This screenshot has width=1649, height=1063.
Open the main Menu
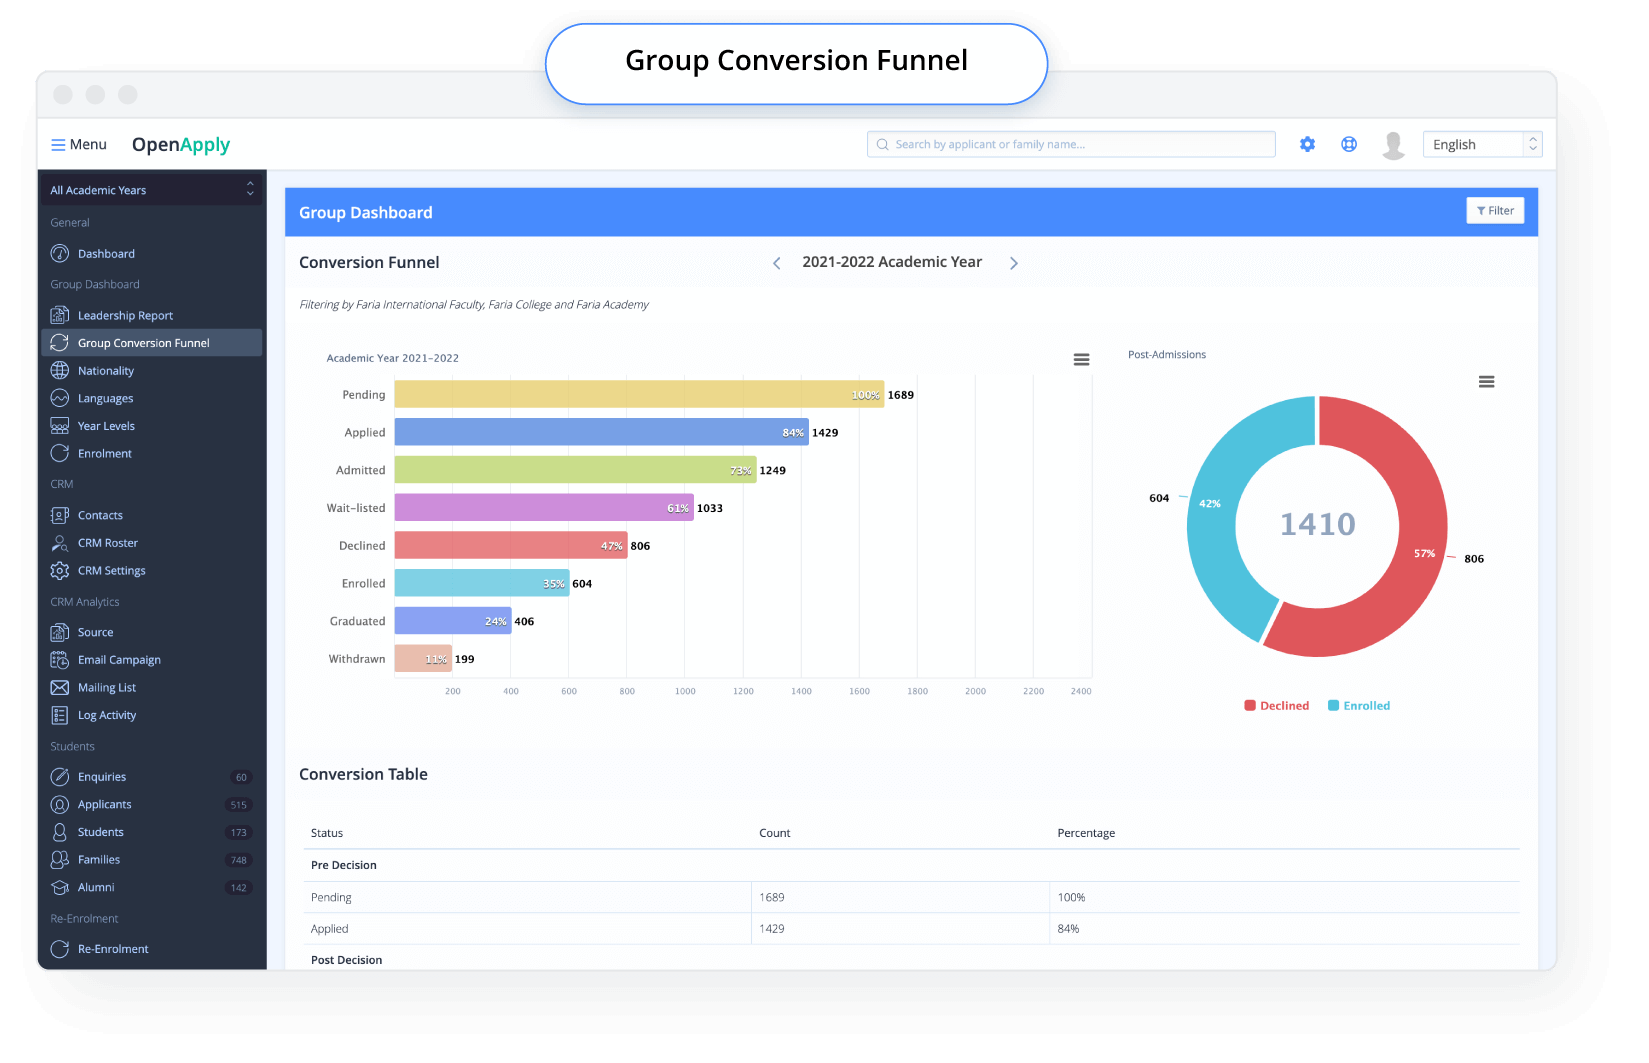click(x=79, y=145)
